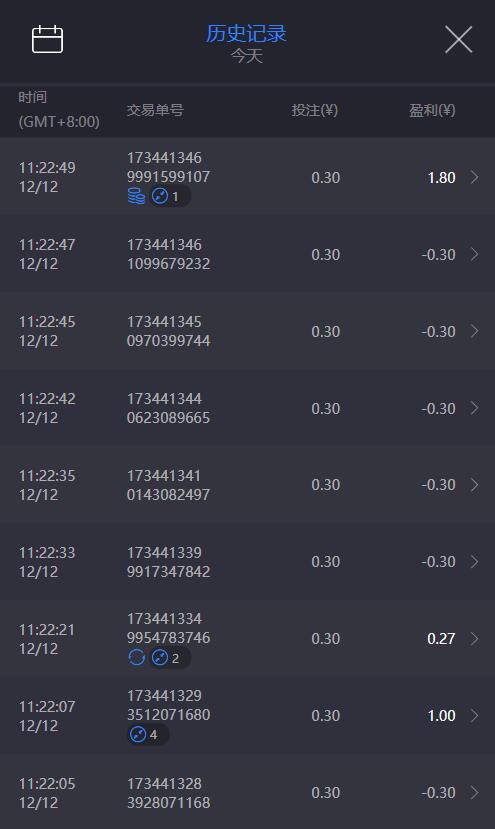Open the calendar date picker icon
Viewport: 495px width, 829px height.
[x=48, y=39]
